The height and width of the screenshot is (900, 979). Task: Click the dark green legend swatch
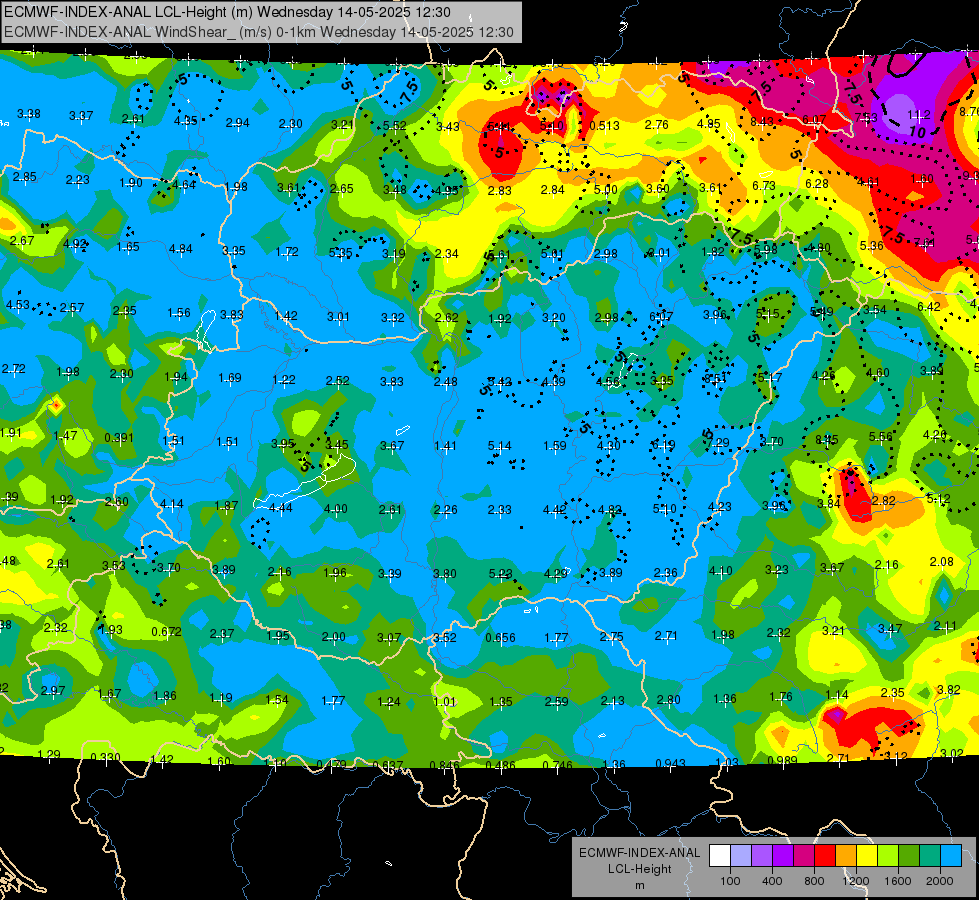point(908,856)
